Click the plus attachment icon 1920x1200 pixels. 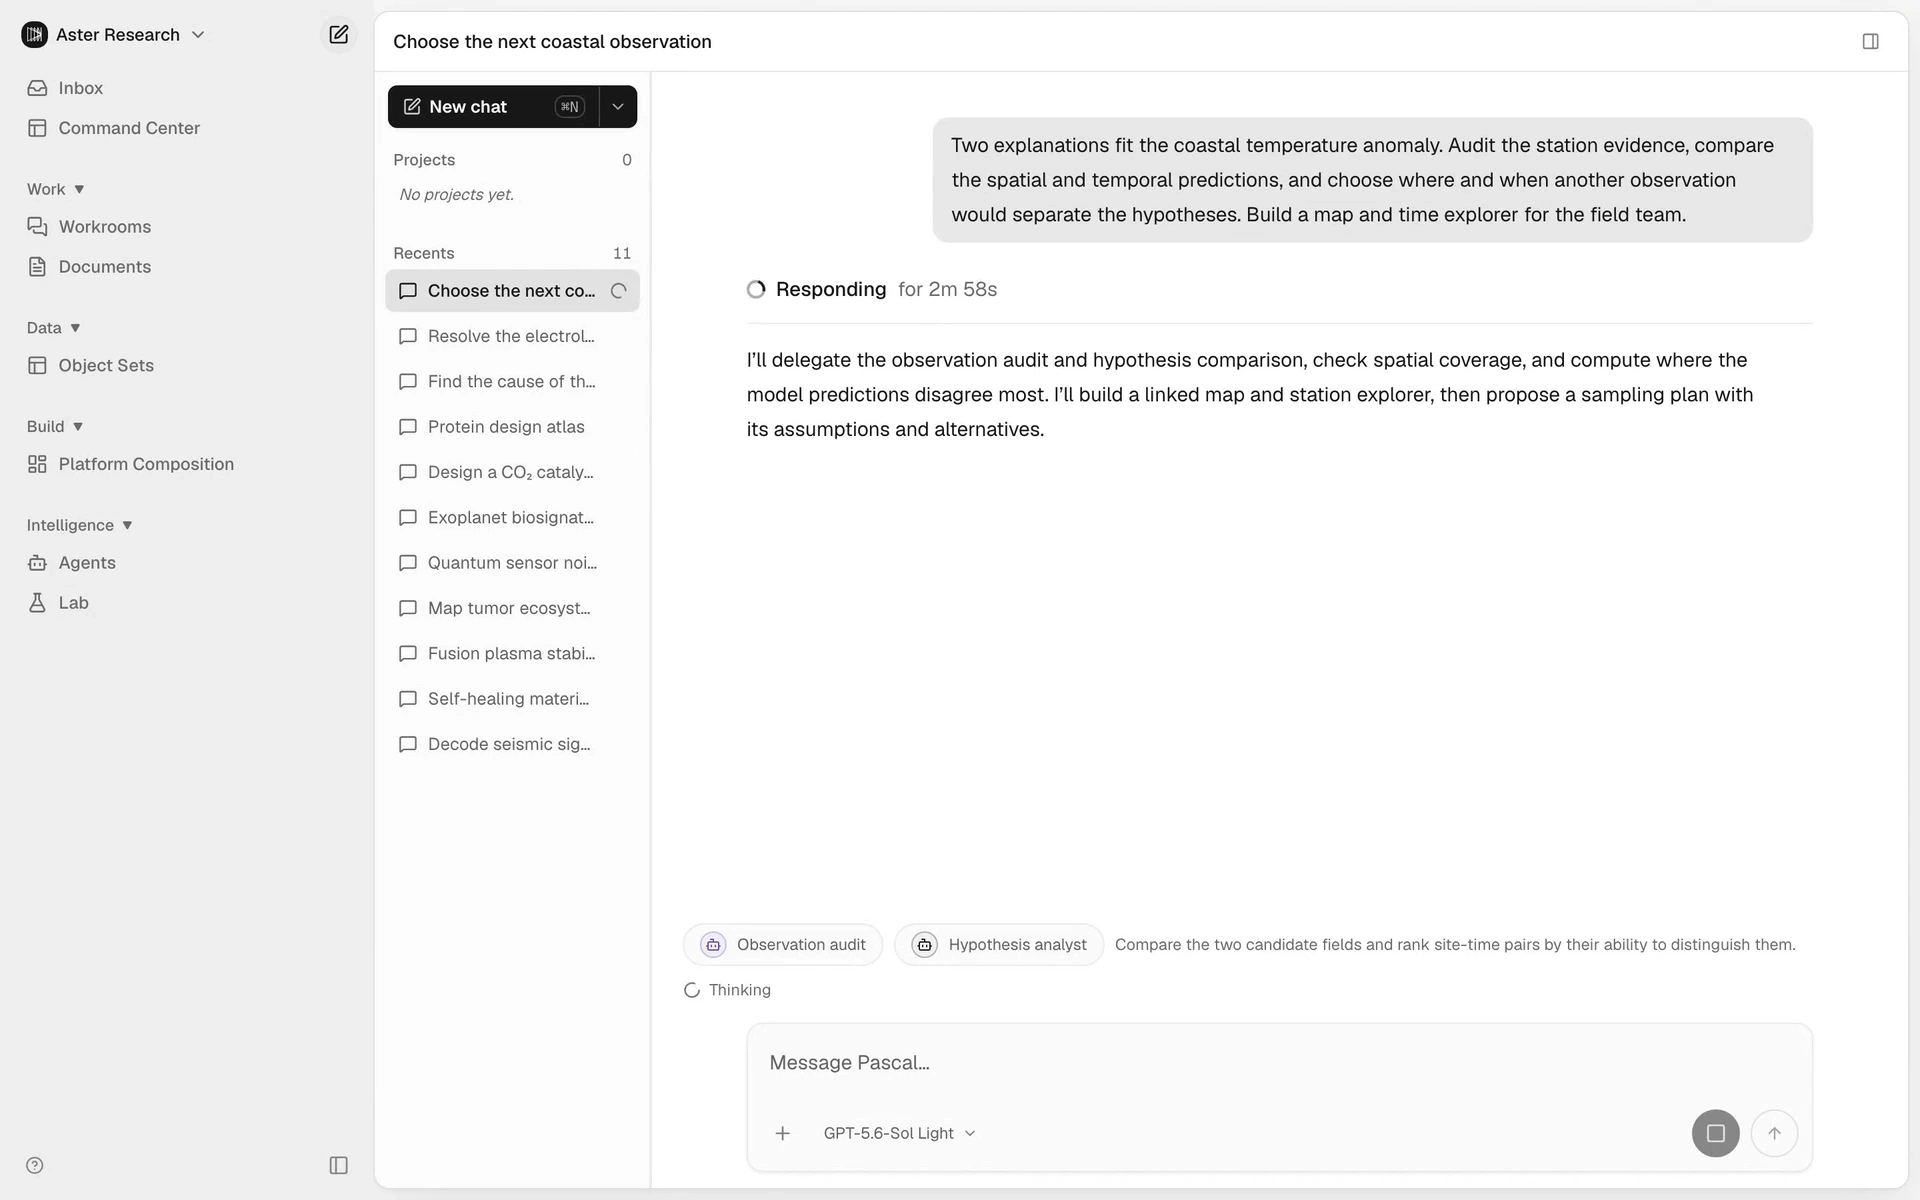[783, 1133]
